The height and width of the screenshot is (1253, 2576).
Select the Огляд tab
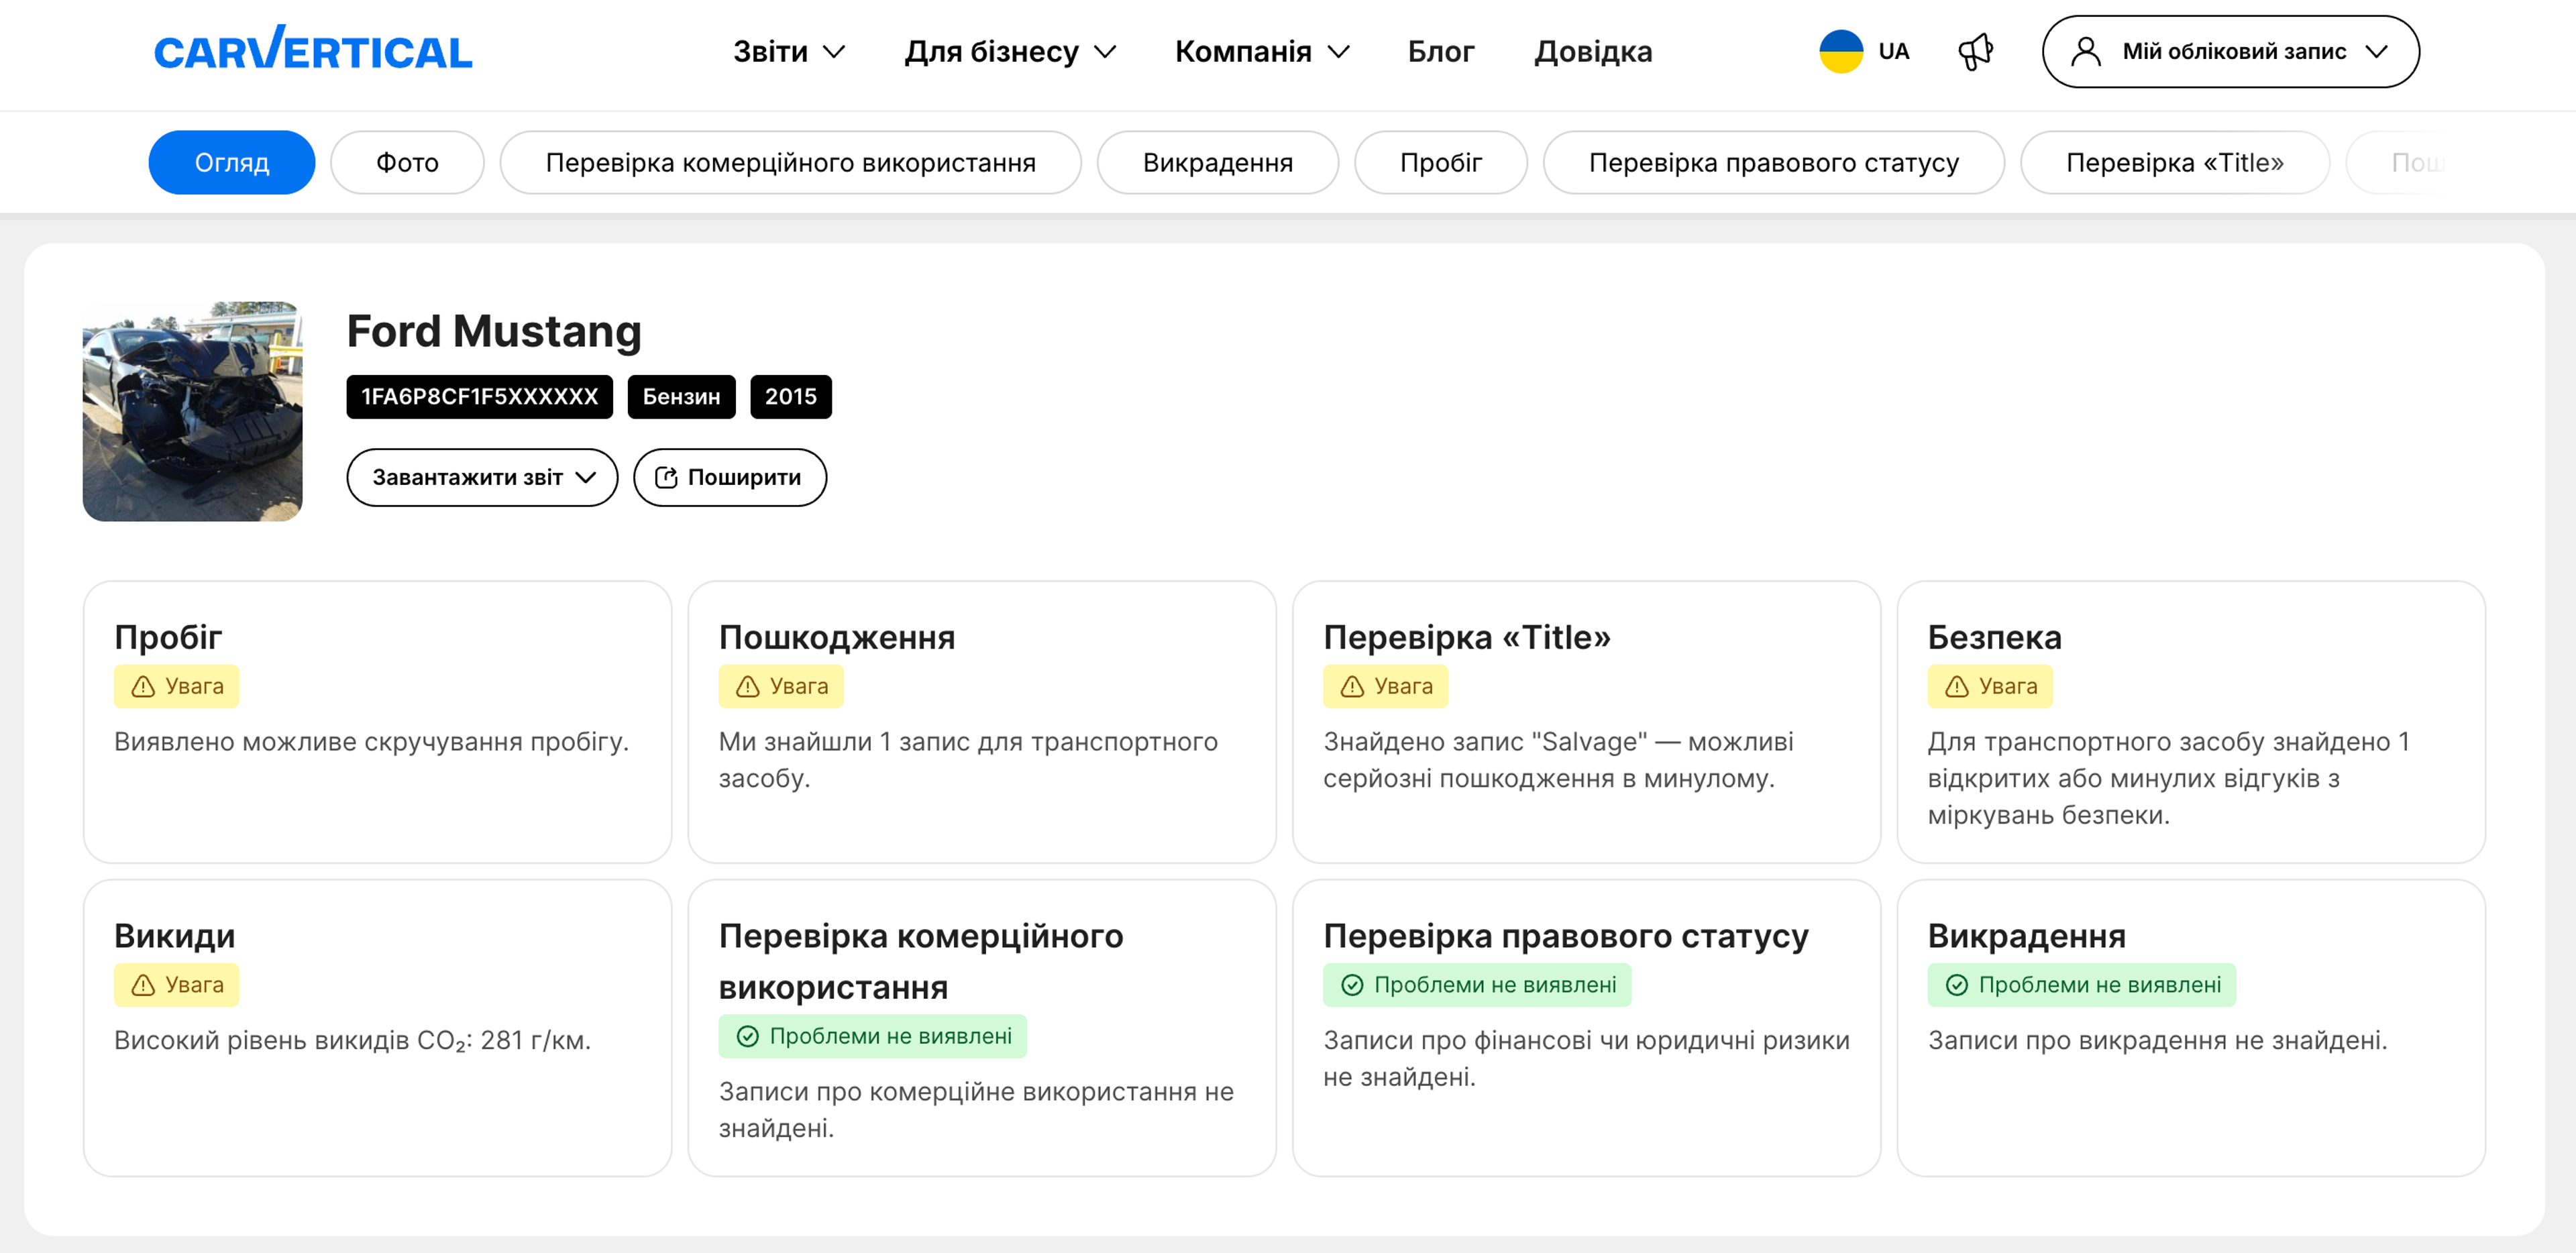pyautogui.click(x=232, y=163)
